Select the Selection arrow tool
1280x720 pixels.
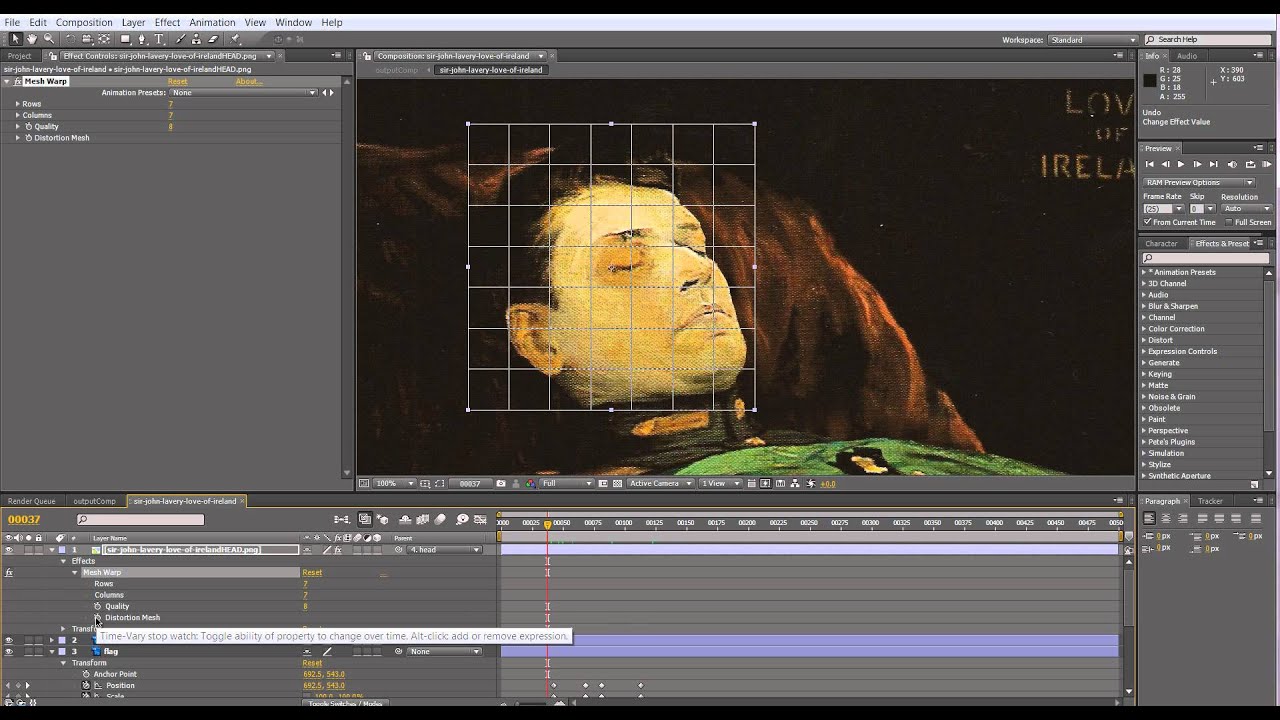[x=15, y=39]
